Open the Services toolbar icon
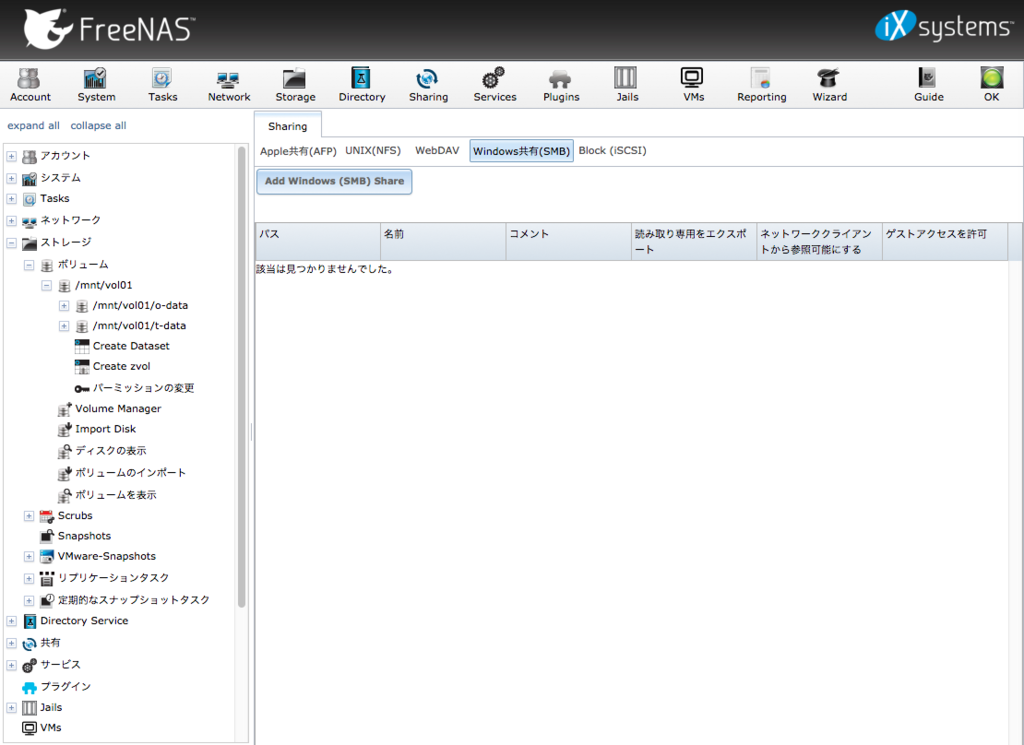 tap(494, 86)
